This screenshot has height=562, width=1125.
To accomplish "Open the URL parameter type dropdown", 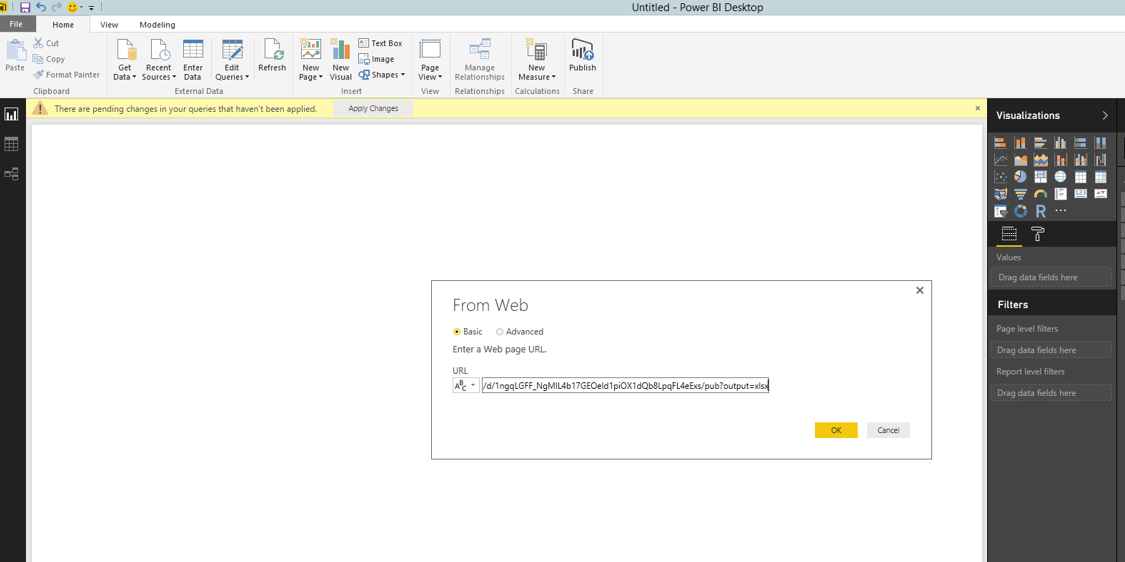I will (x=466, y=386).
